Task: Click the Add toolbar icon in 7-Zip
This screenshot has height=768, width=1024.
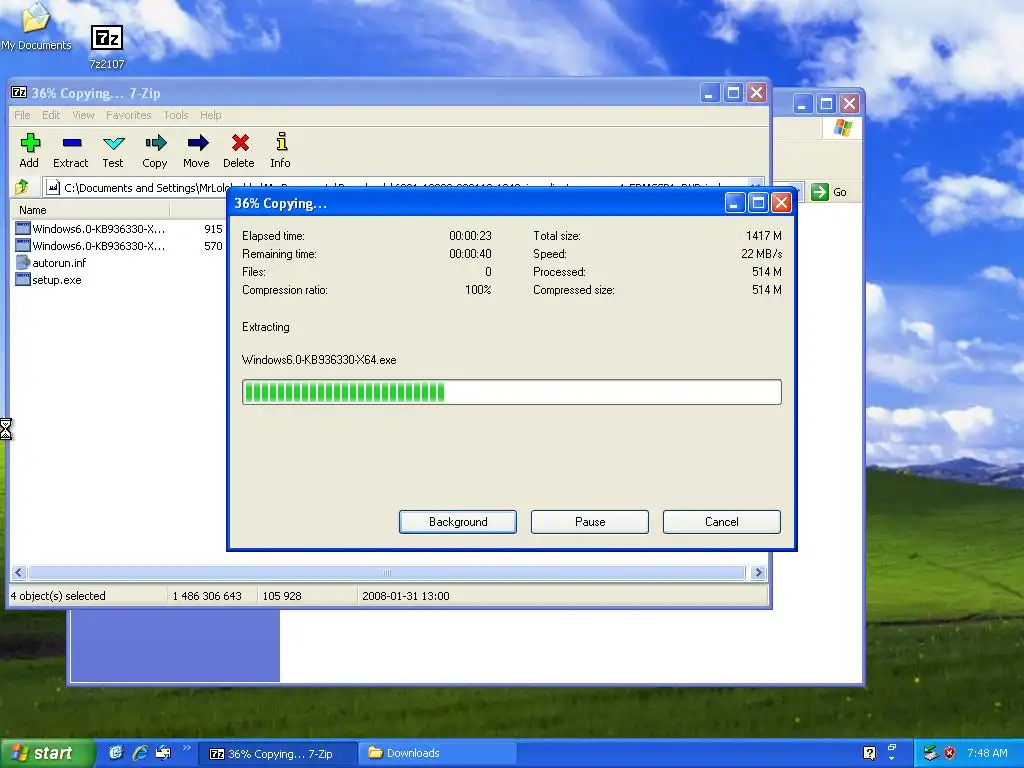Action: point(29,143)
